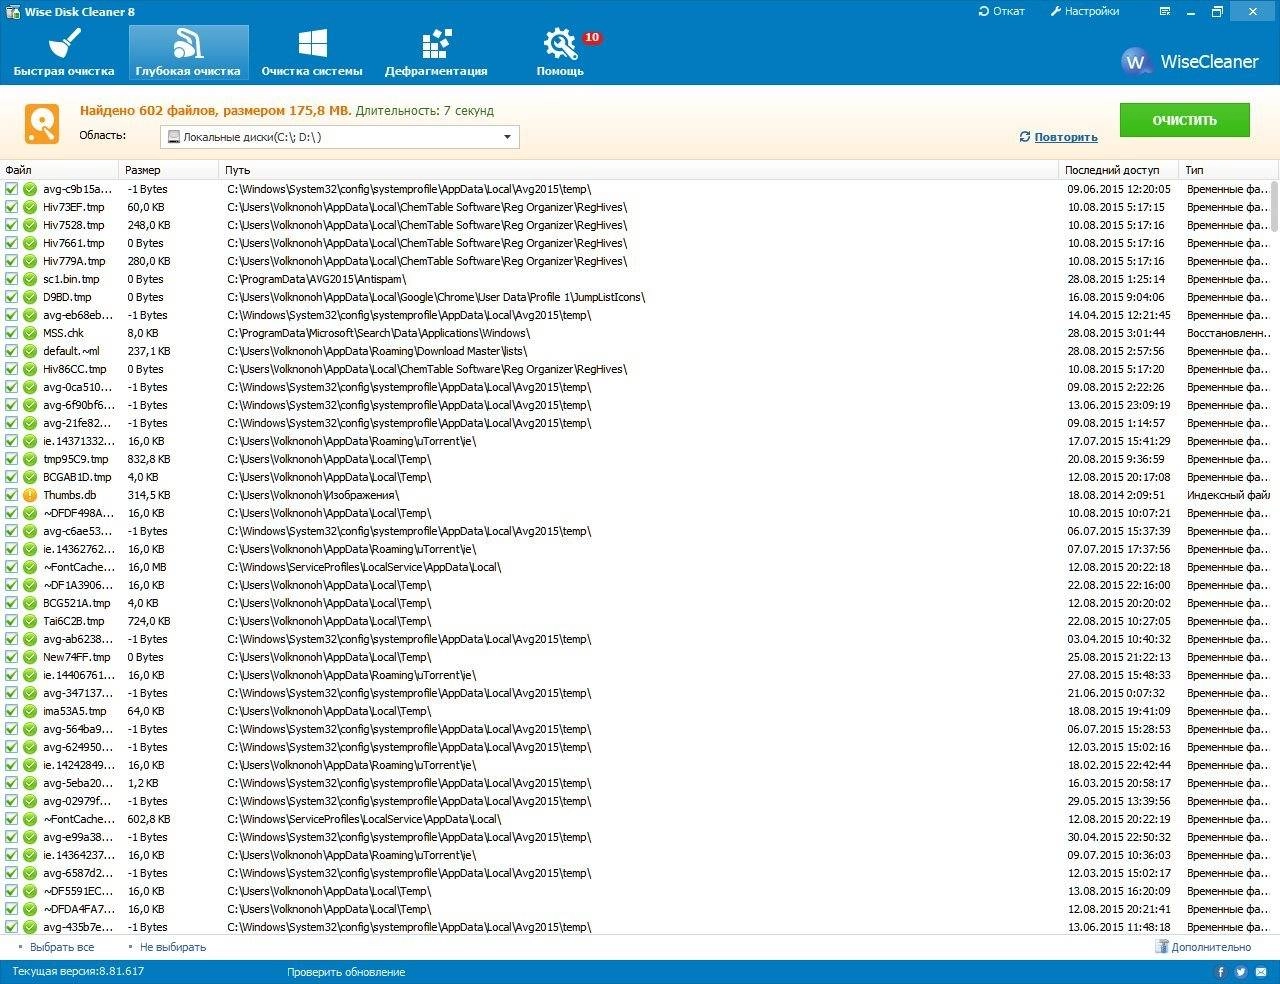Click Выбрать все link
Image resolution: width=1280 pixels, height=984 pixels.
pos(61,947)
